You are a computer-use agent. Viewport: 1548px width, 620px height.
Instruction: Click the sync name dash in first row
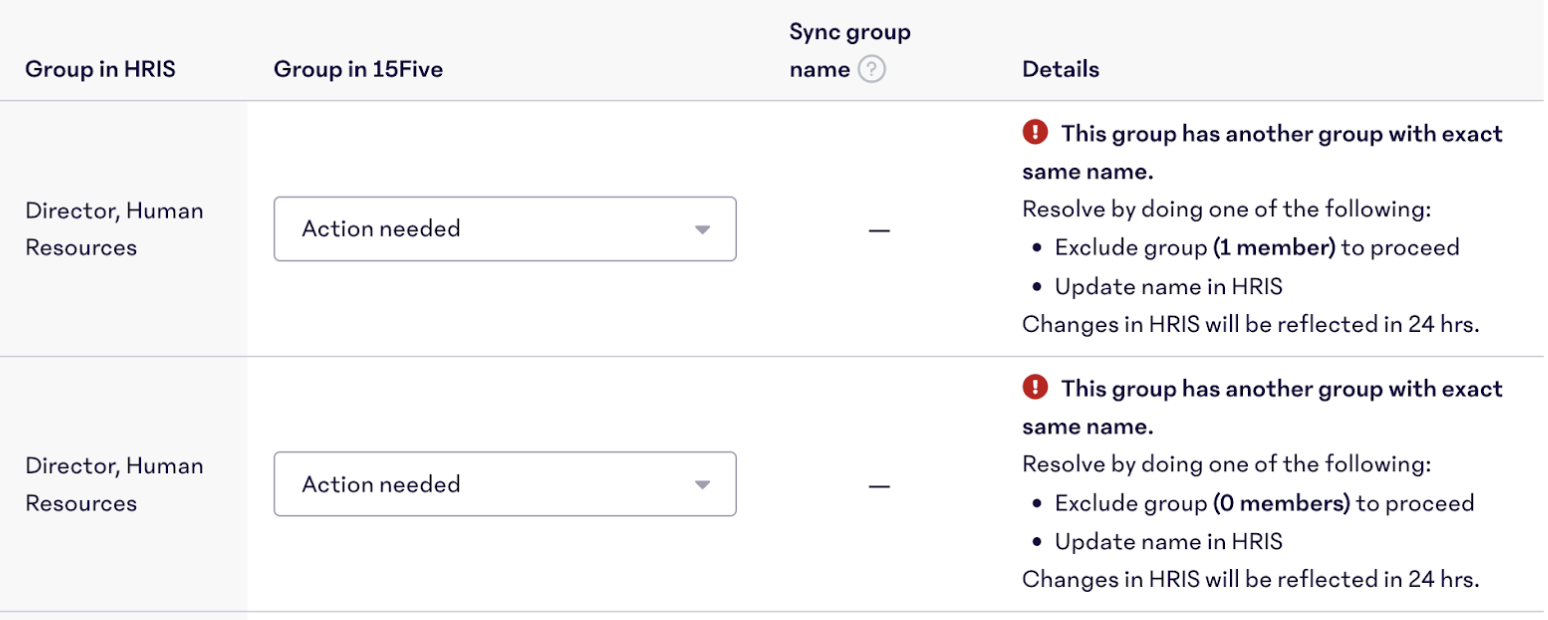click(x=879, y=231)
